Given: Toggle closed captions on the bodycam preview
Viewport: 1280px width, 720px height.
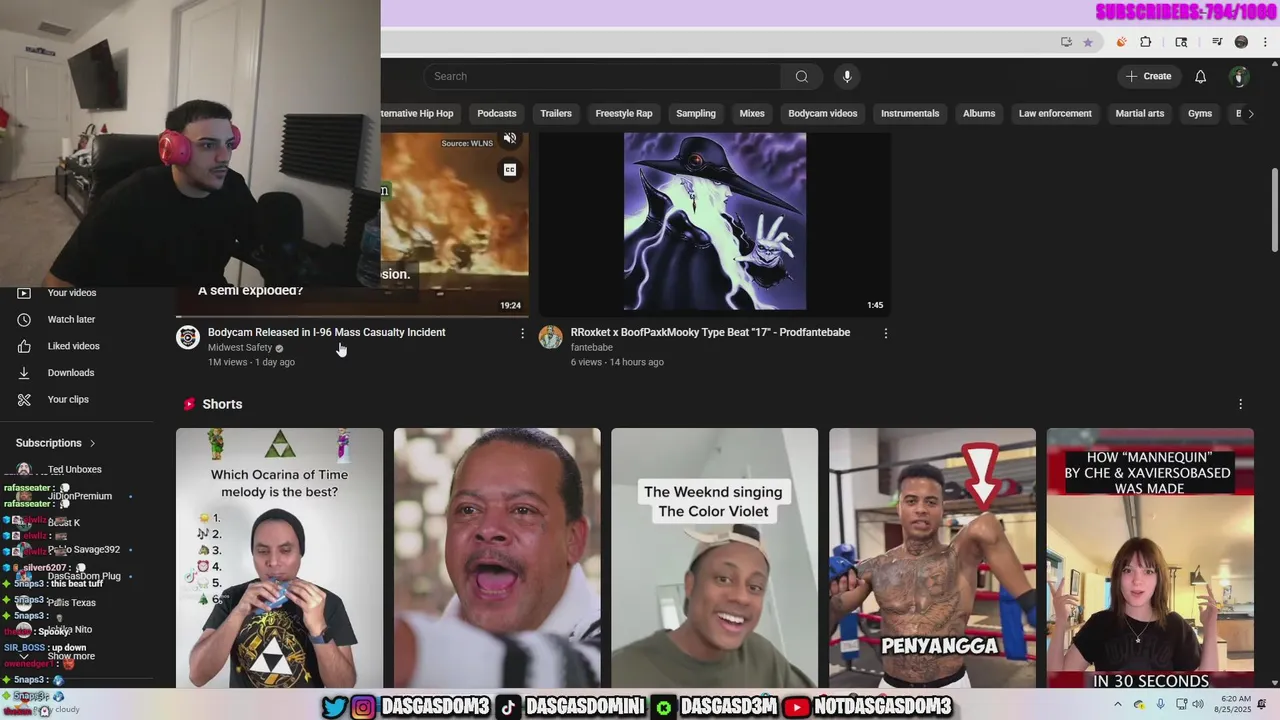Looking at the screenshot, I should point(510,170).
